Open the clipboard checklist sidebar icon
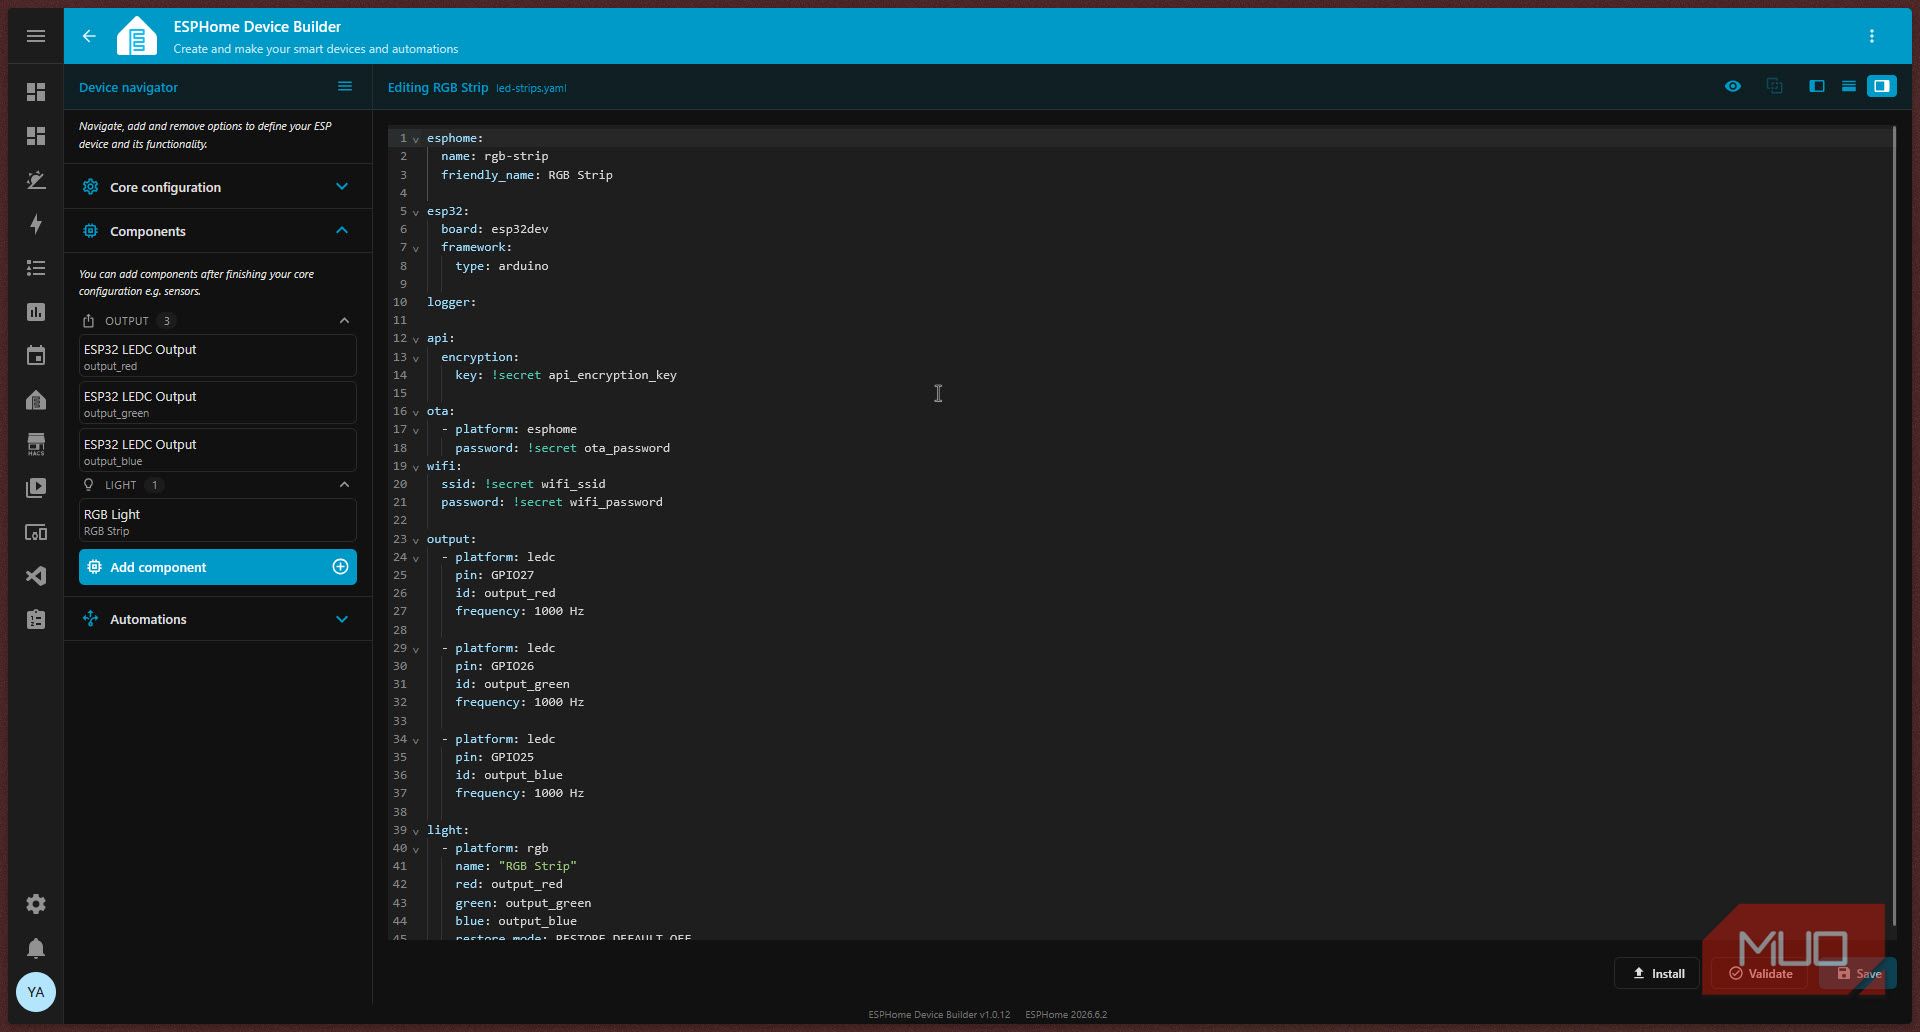 tap(36, 620)
